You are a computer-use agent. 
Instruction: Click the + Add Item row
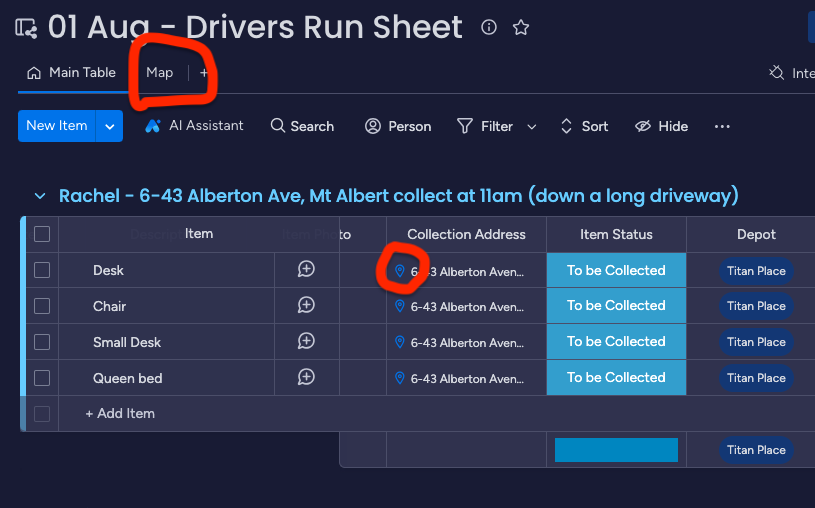[x=120, y=414]
